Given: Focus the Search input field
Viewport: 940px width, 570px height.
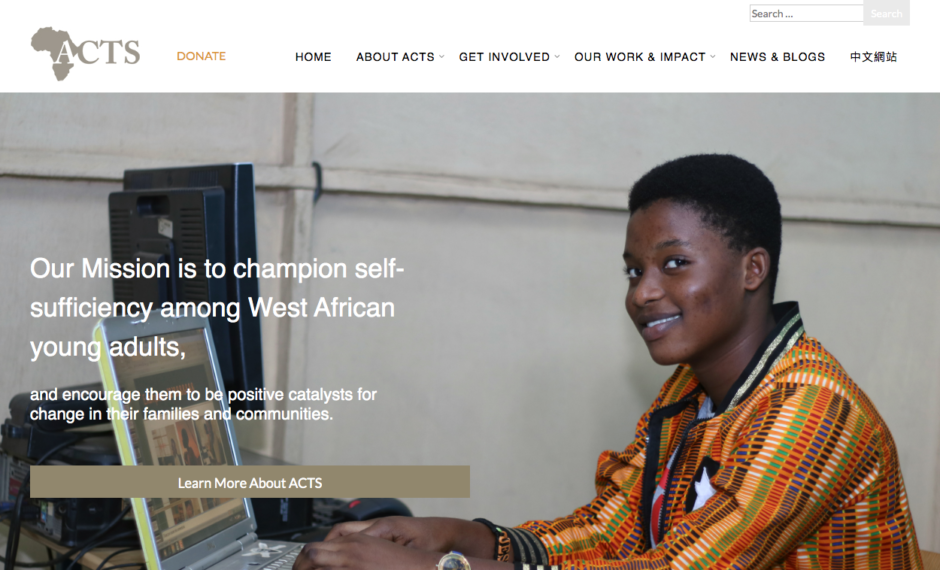Looking at the screenshot, I should click(x=806, y=13).
